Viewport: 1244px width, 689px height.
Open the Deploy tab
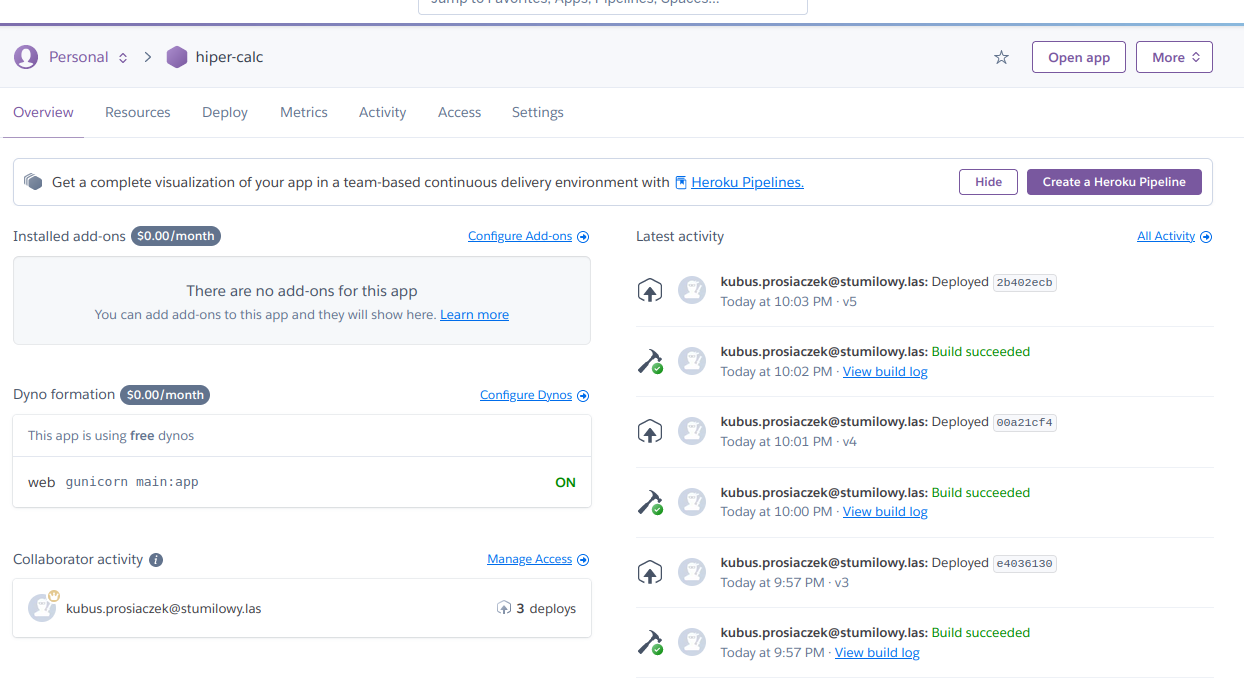point(225,112)
